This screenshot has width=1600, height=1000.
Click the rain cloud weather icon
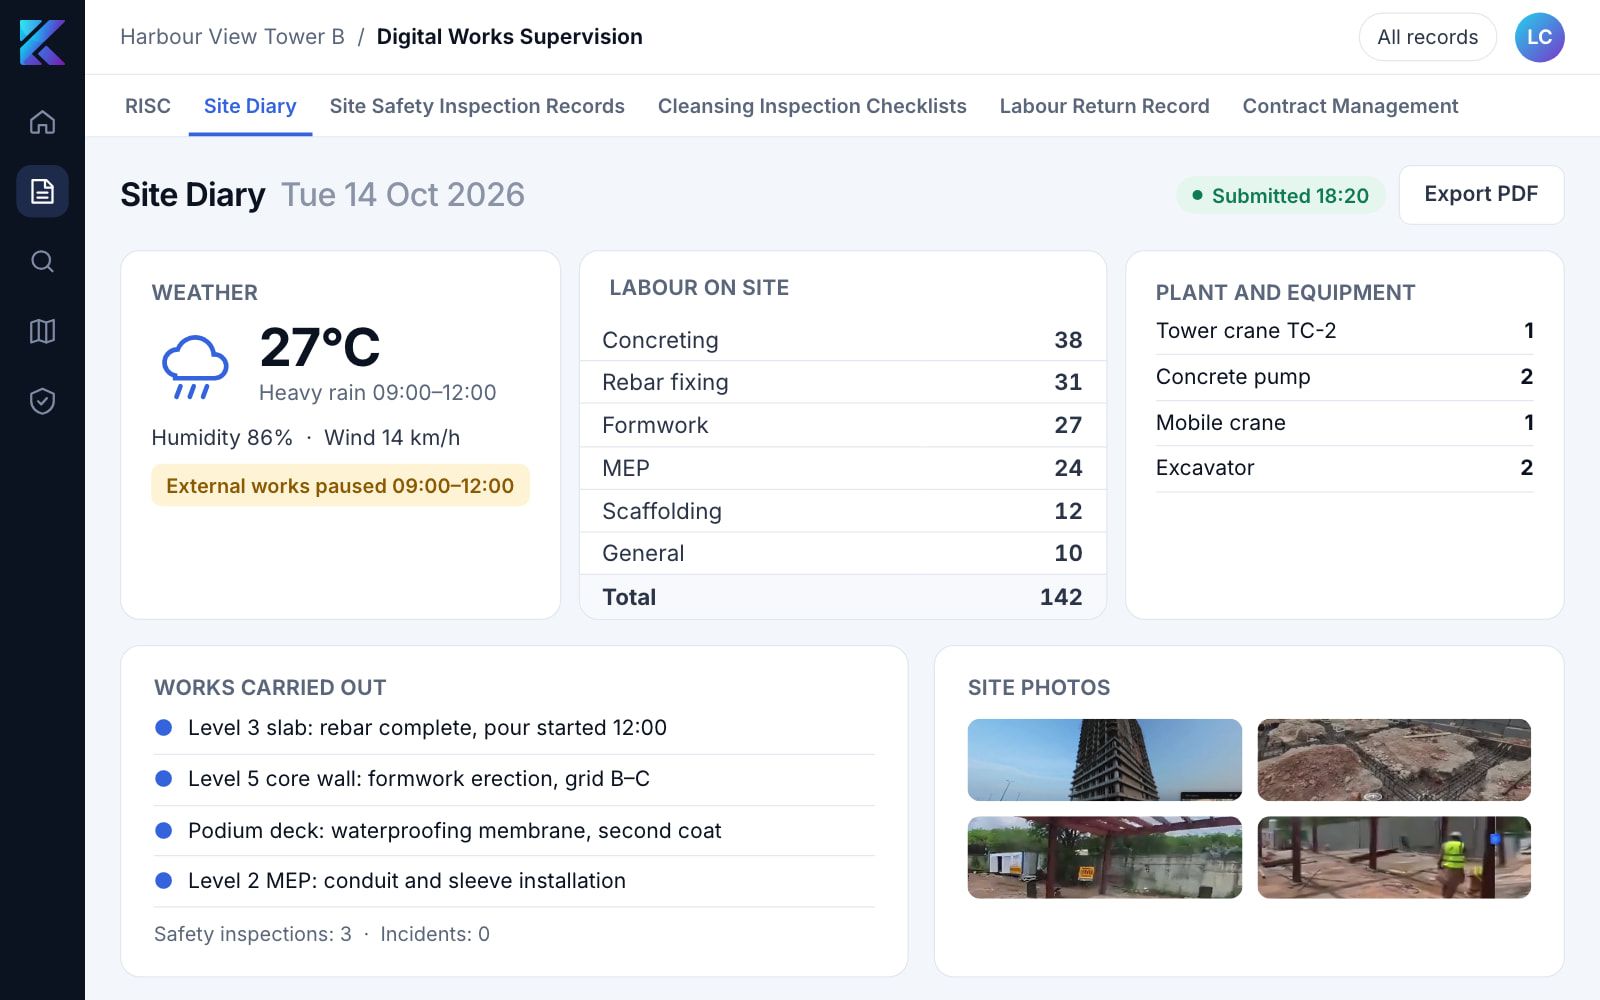(x=195, y=367)
